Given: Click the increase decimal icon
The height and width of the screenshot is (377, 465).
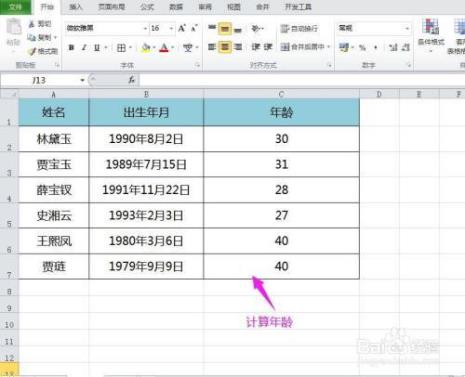Looking at the screenshot, I should [393, 48].
